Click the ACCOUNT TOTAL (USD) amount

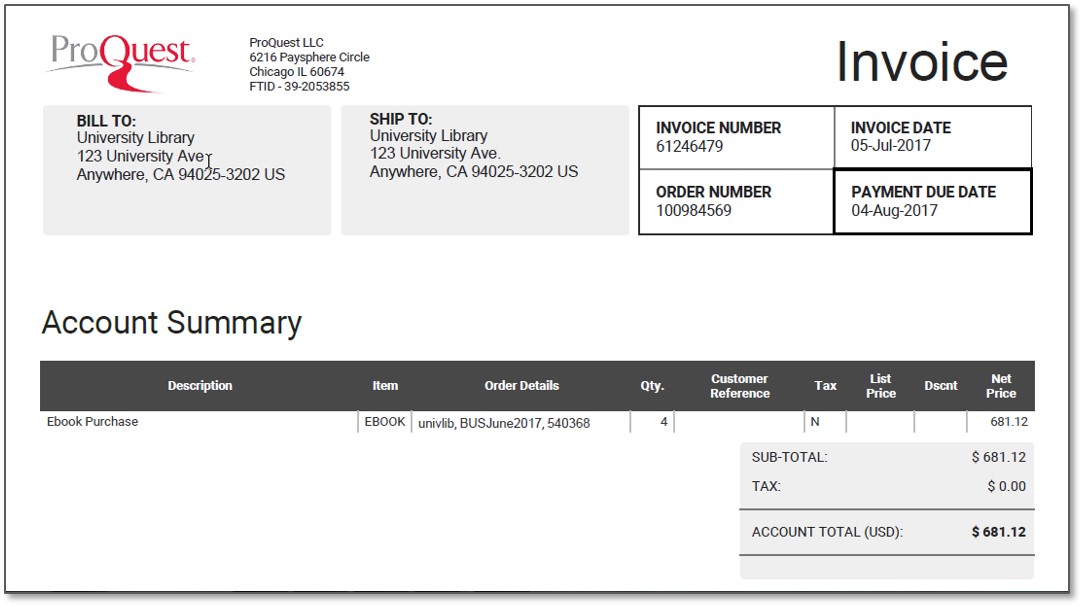[998, 532]
